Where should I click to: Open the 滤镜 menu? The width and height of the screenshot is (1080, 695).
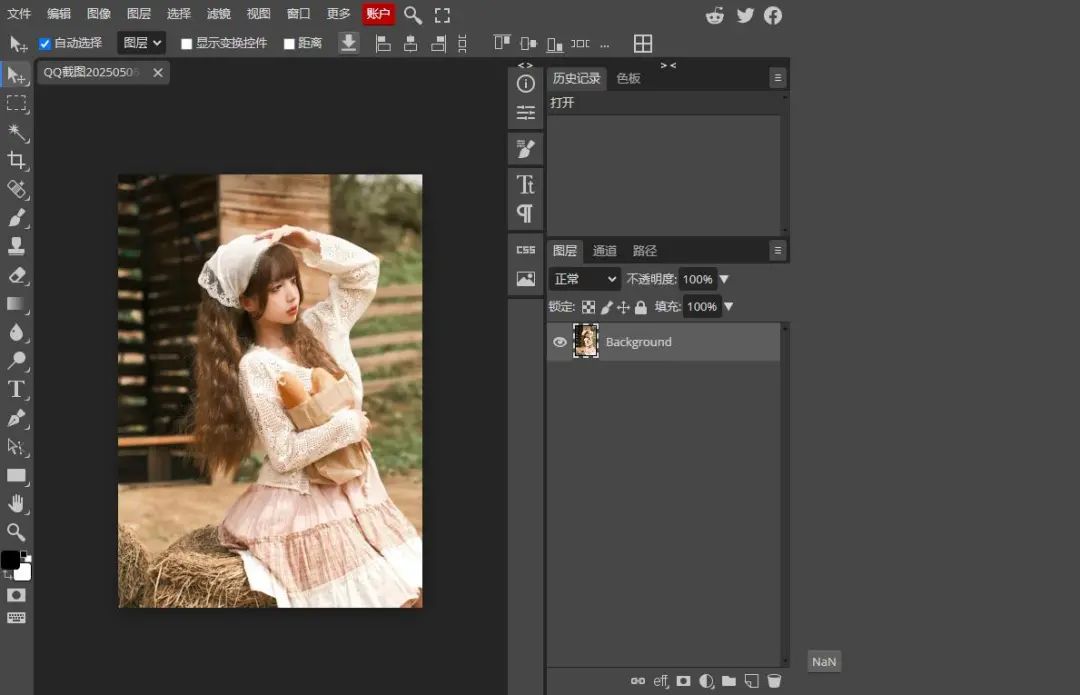(218, 14)
